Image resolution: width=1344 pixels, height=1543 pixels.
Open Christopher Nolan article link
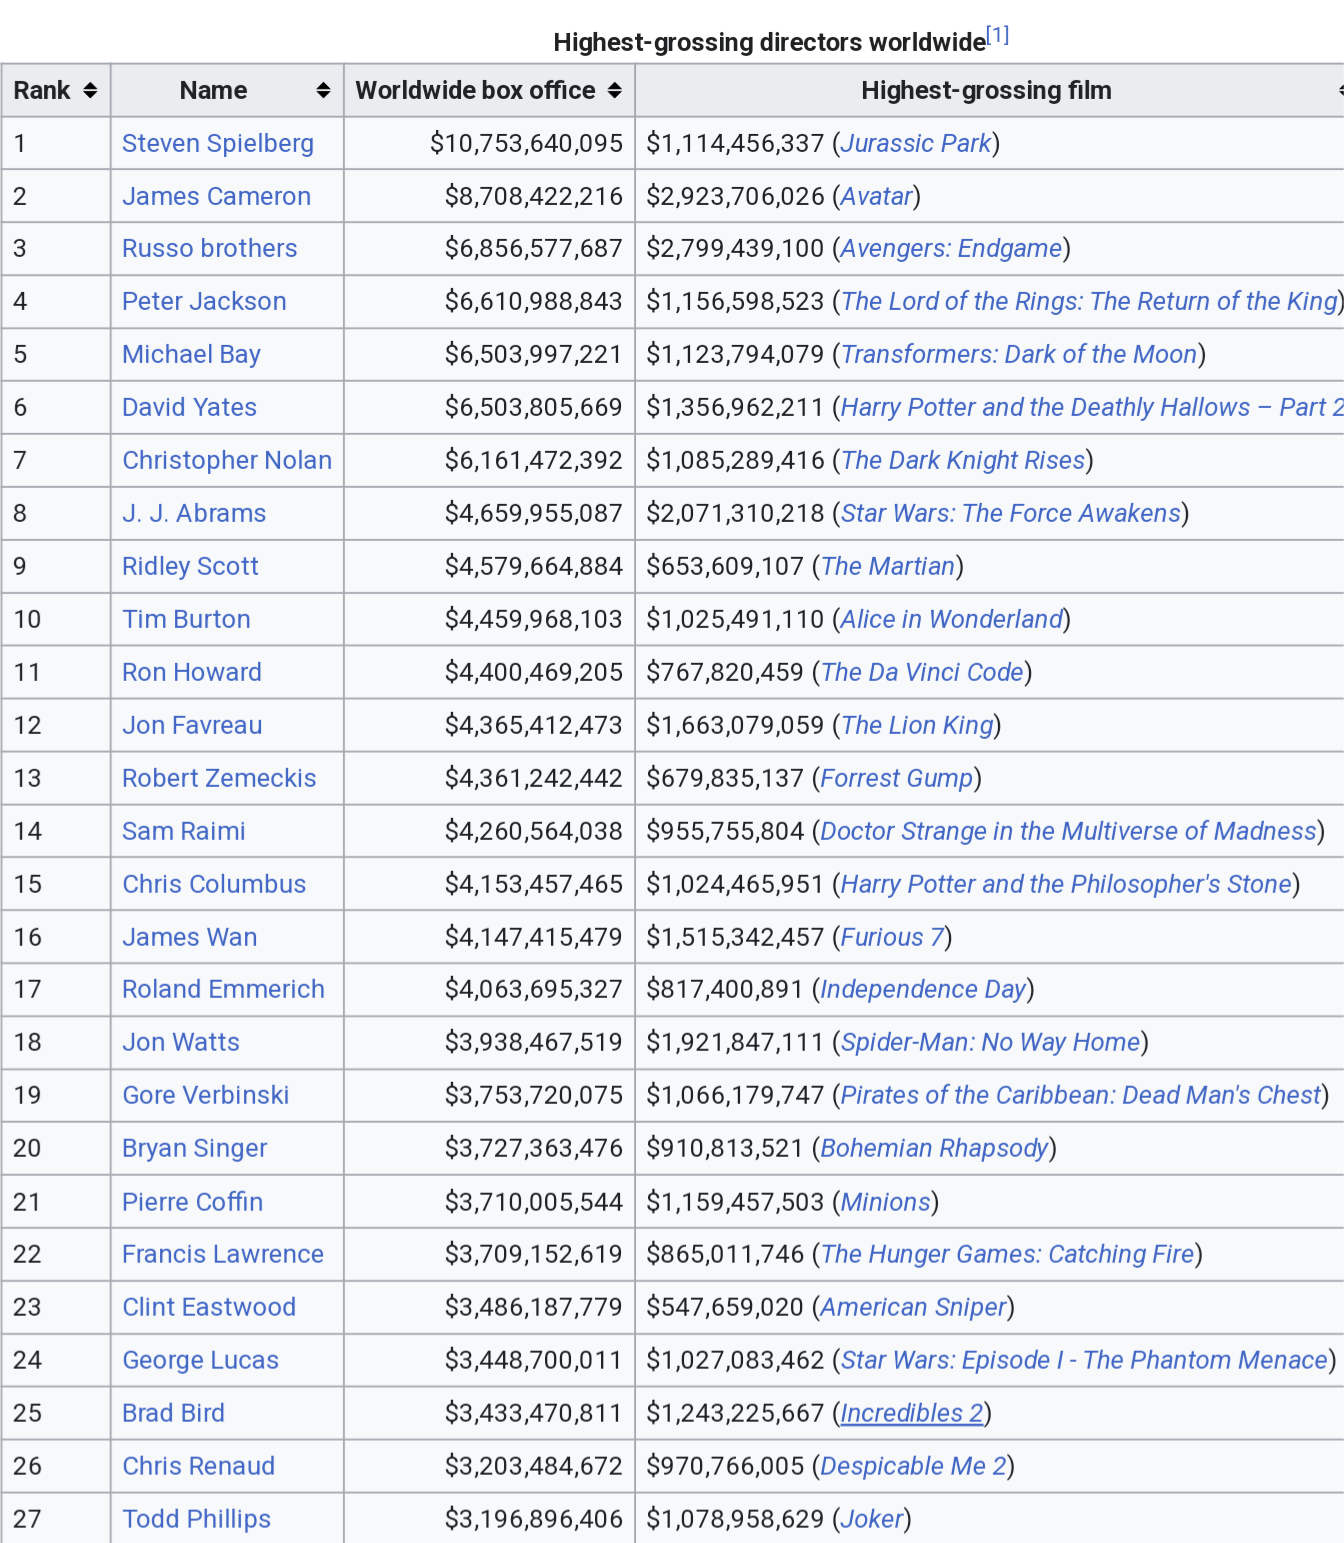pos(227,461)
